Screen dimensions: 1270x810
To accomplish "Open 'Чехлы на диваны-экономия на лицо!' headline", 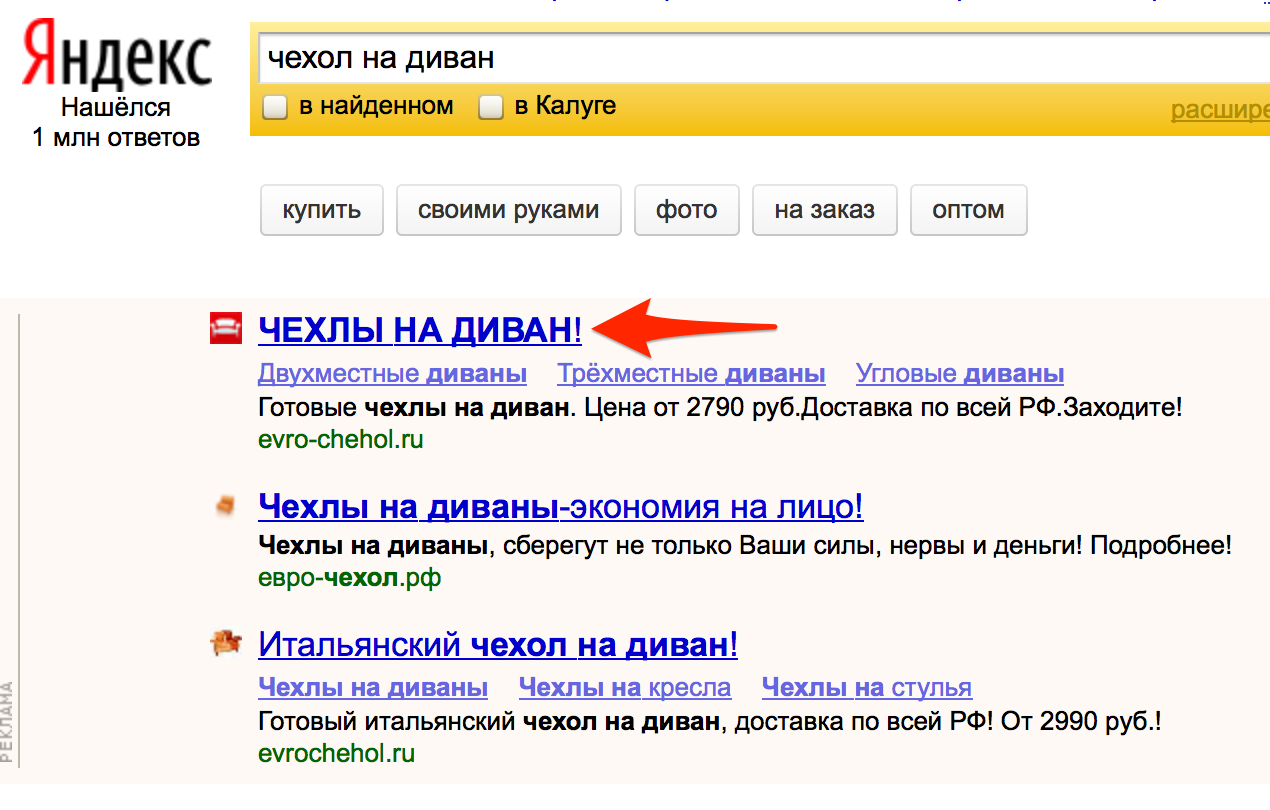I will tap(561, 508).
